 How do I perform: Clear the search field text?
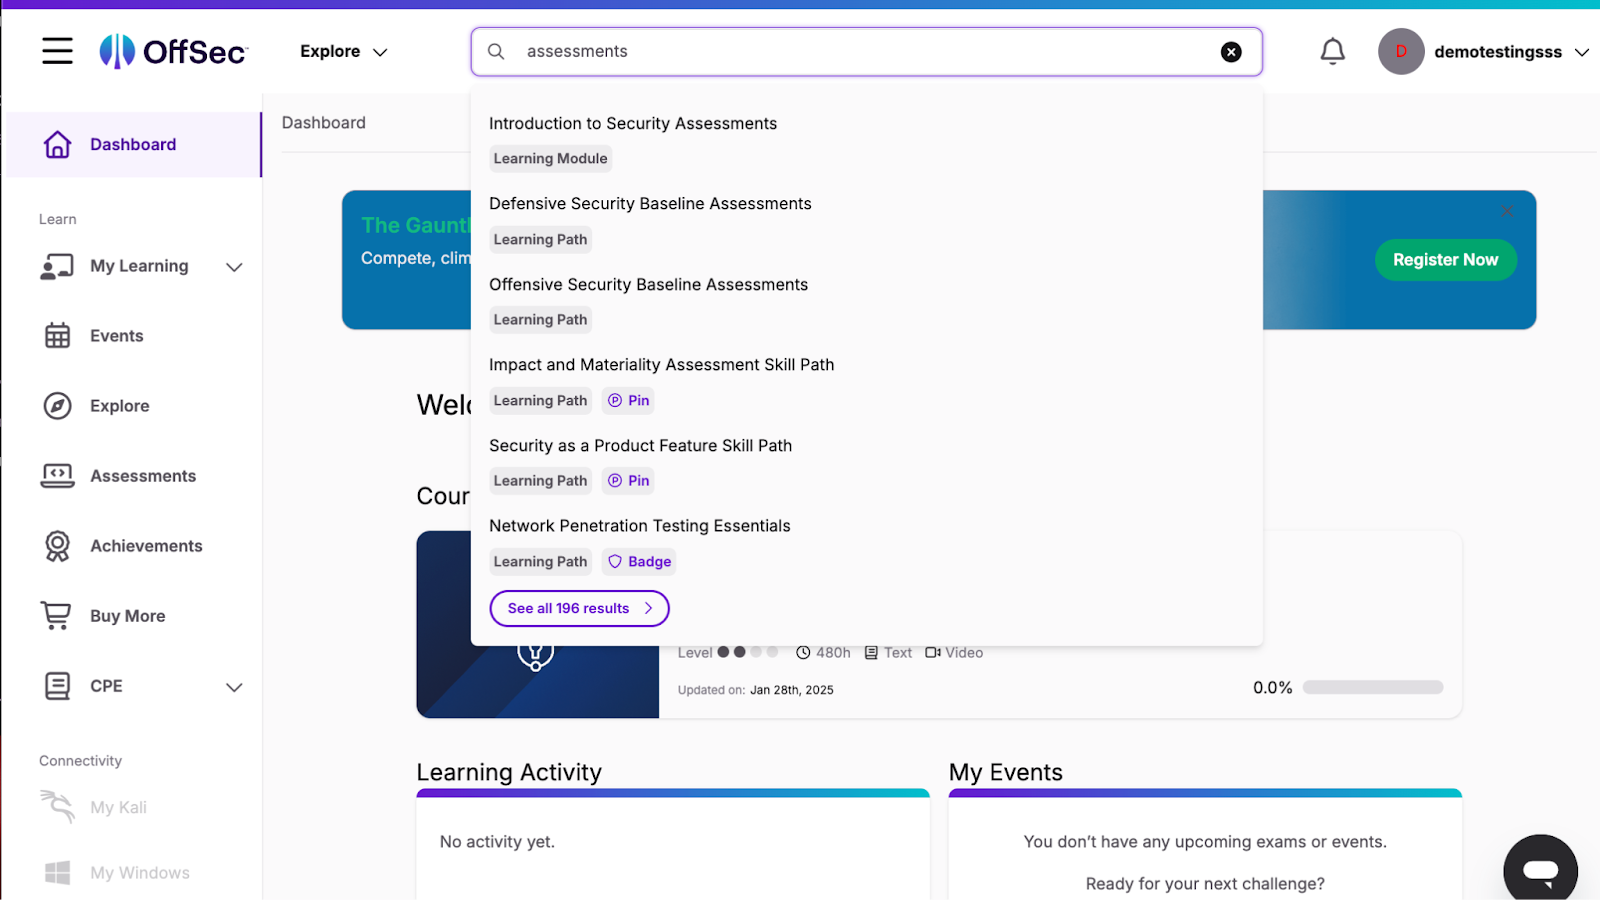[1231, 52]
